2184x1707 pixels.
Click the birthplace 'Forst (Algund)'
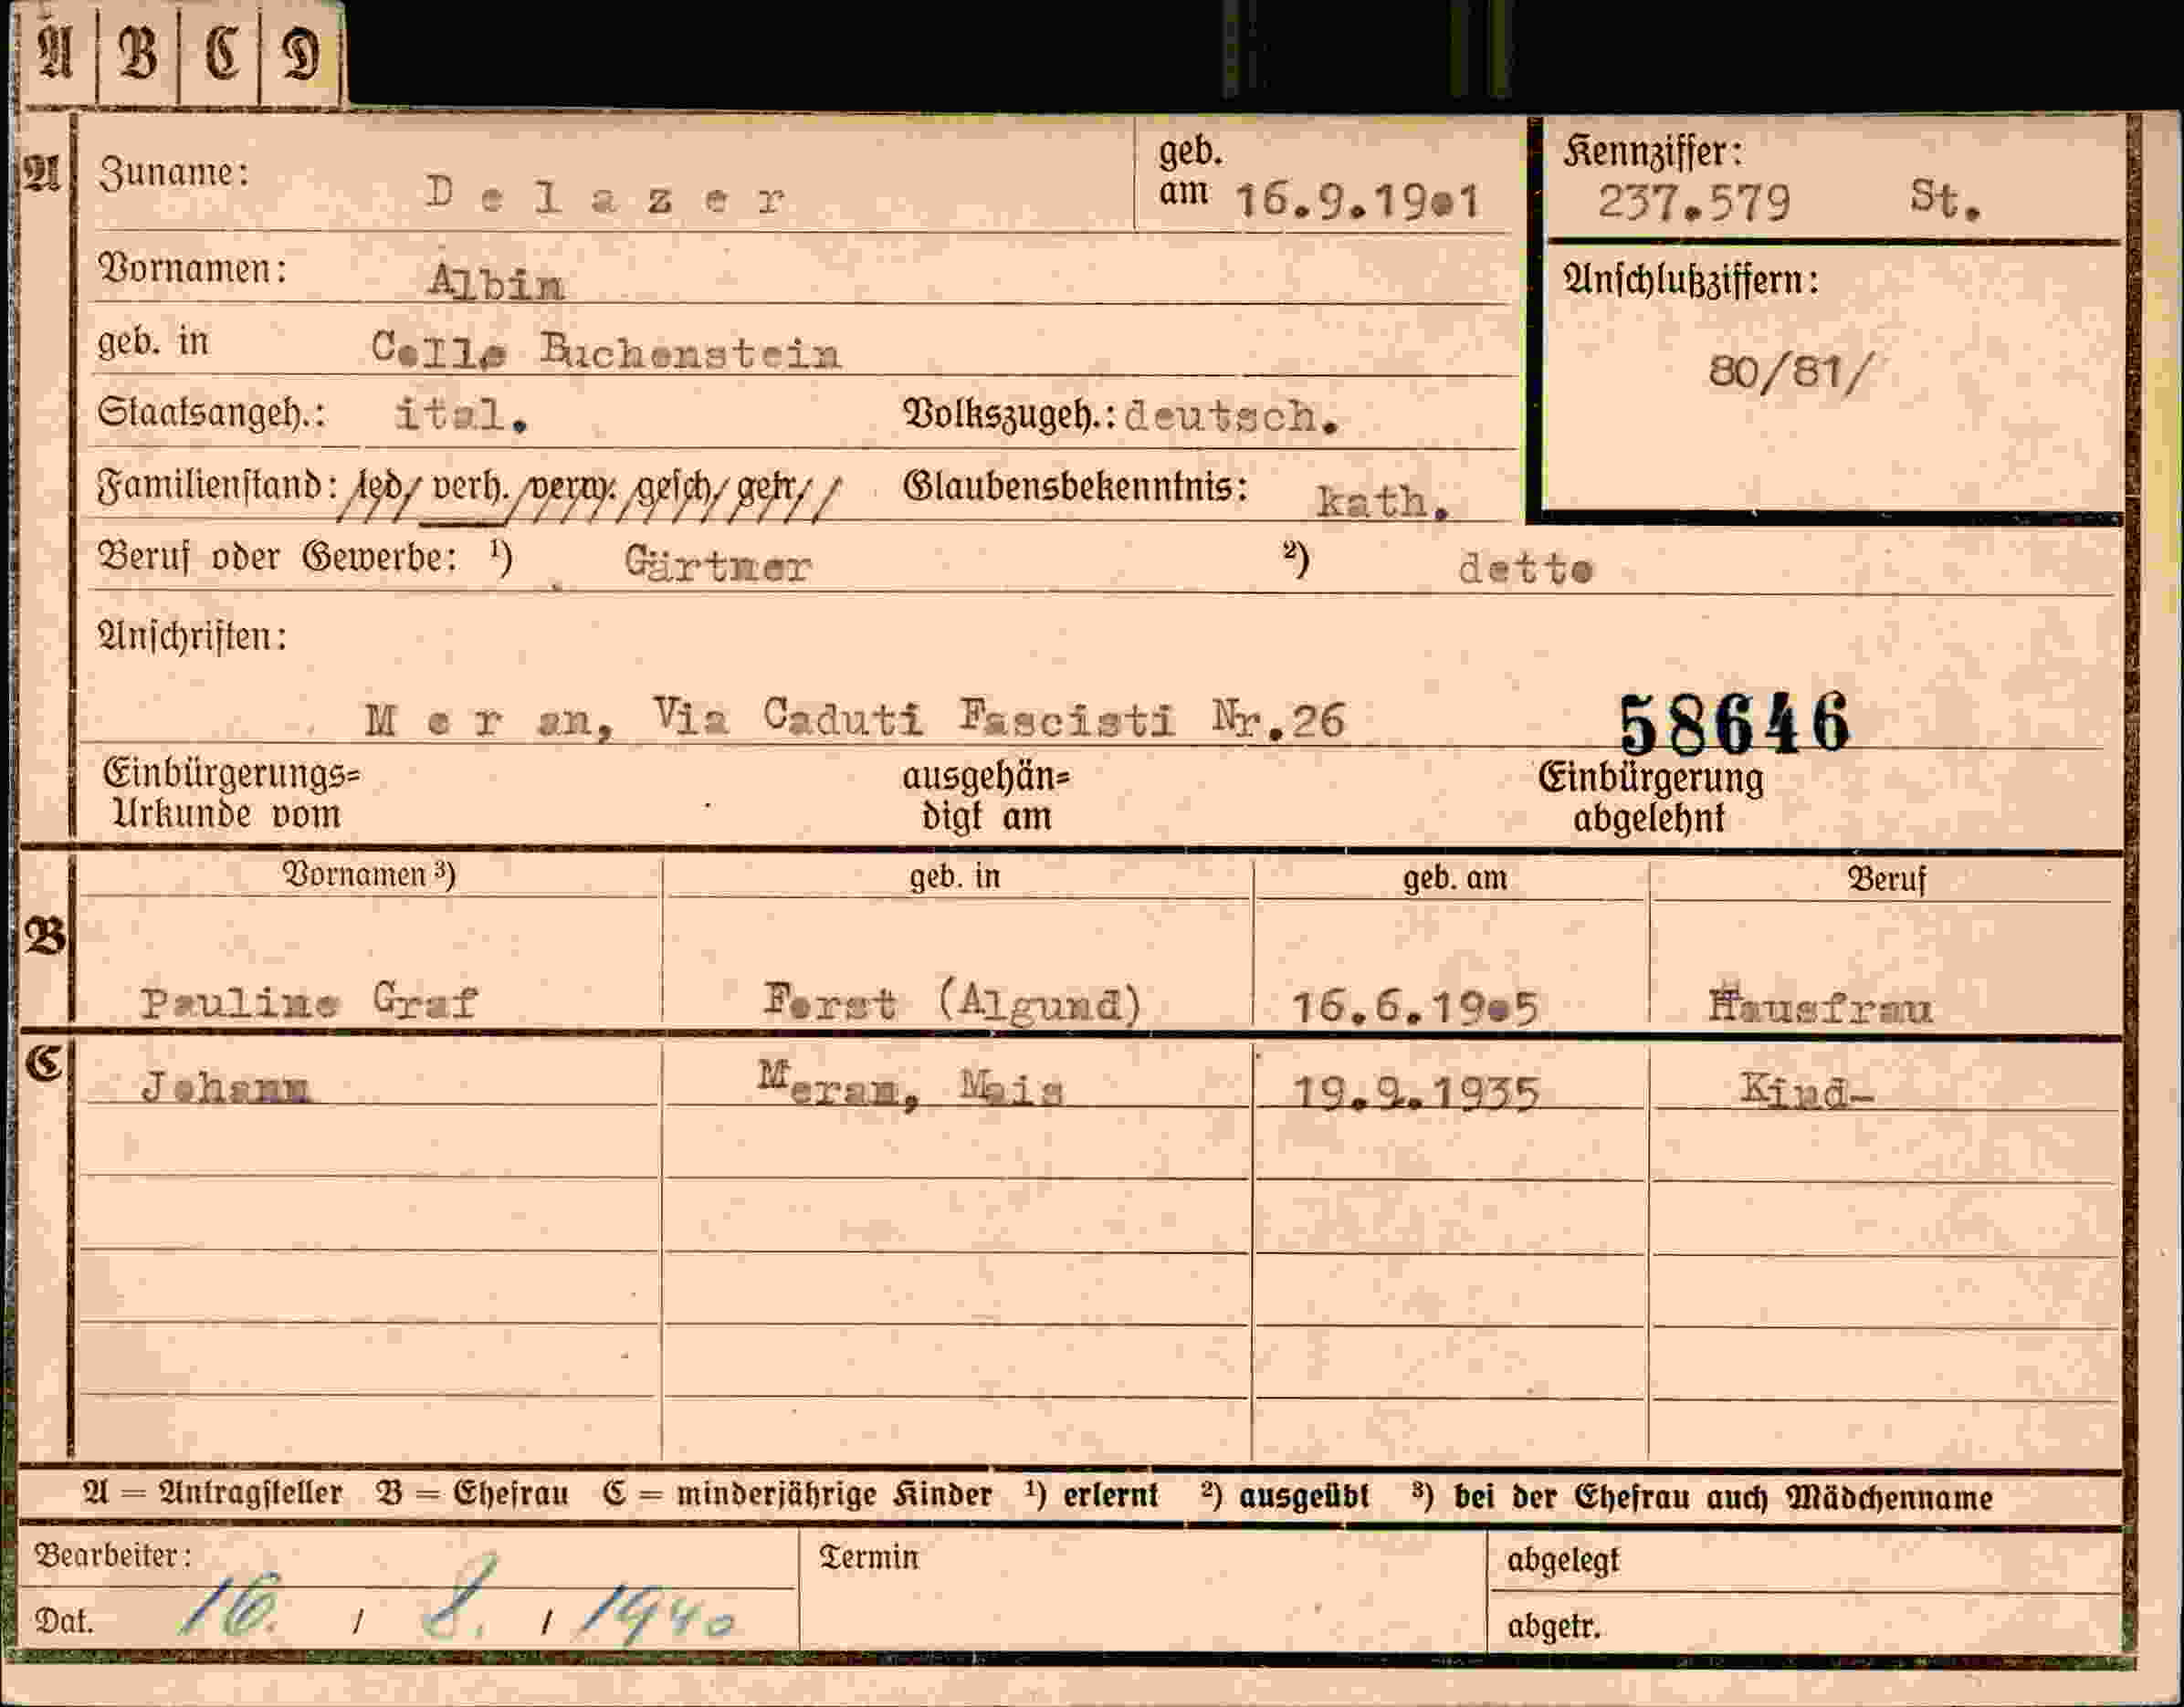click(953, 1002)
